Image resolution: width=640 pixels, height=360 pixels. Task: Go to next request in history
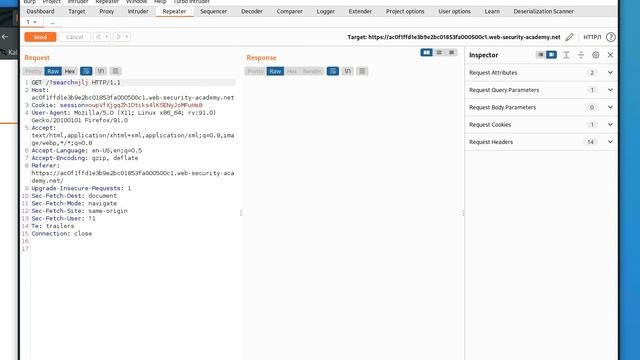coord(118,37)
